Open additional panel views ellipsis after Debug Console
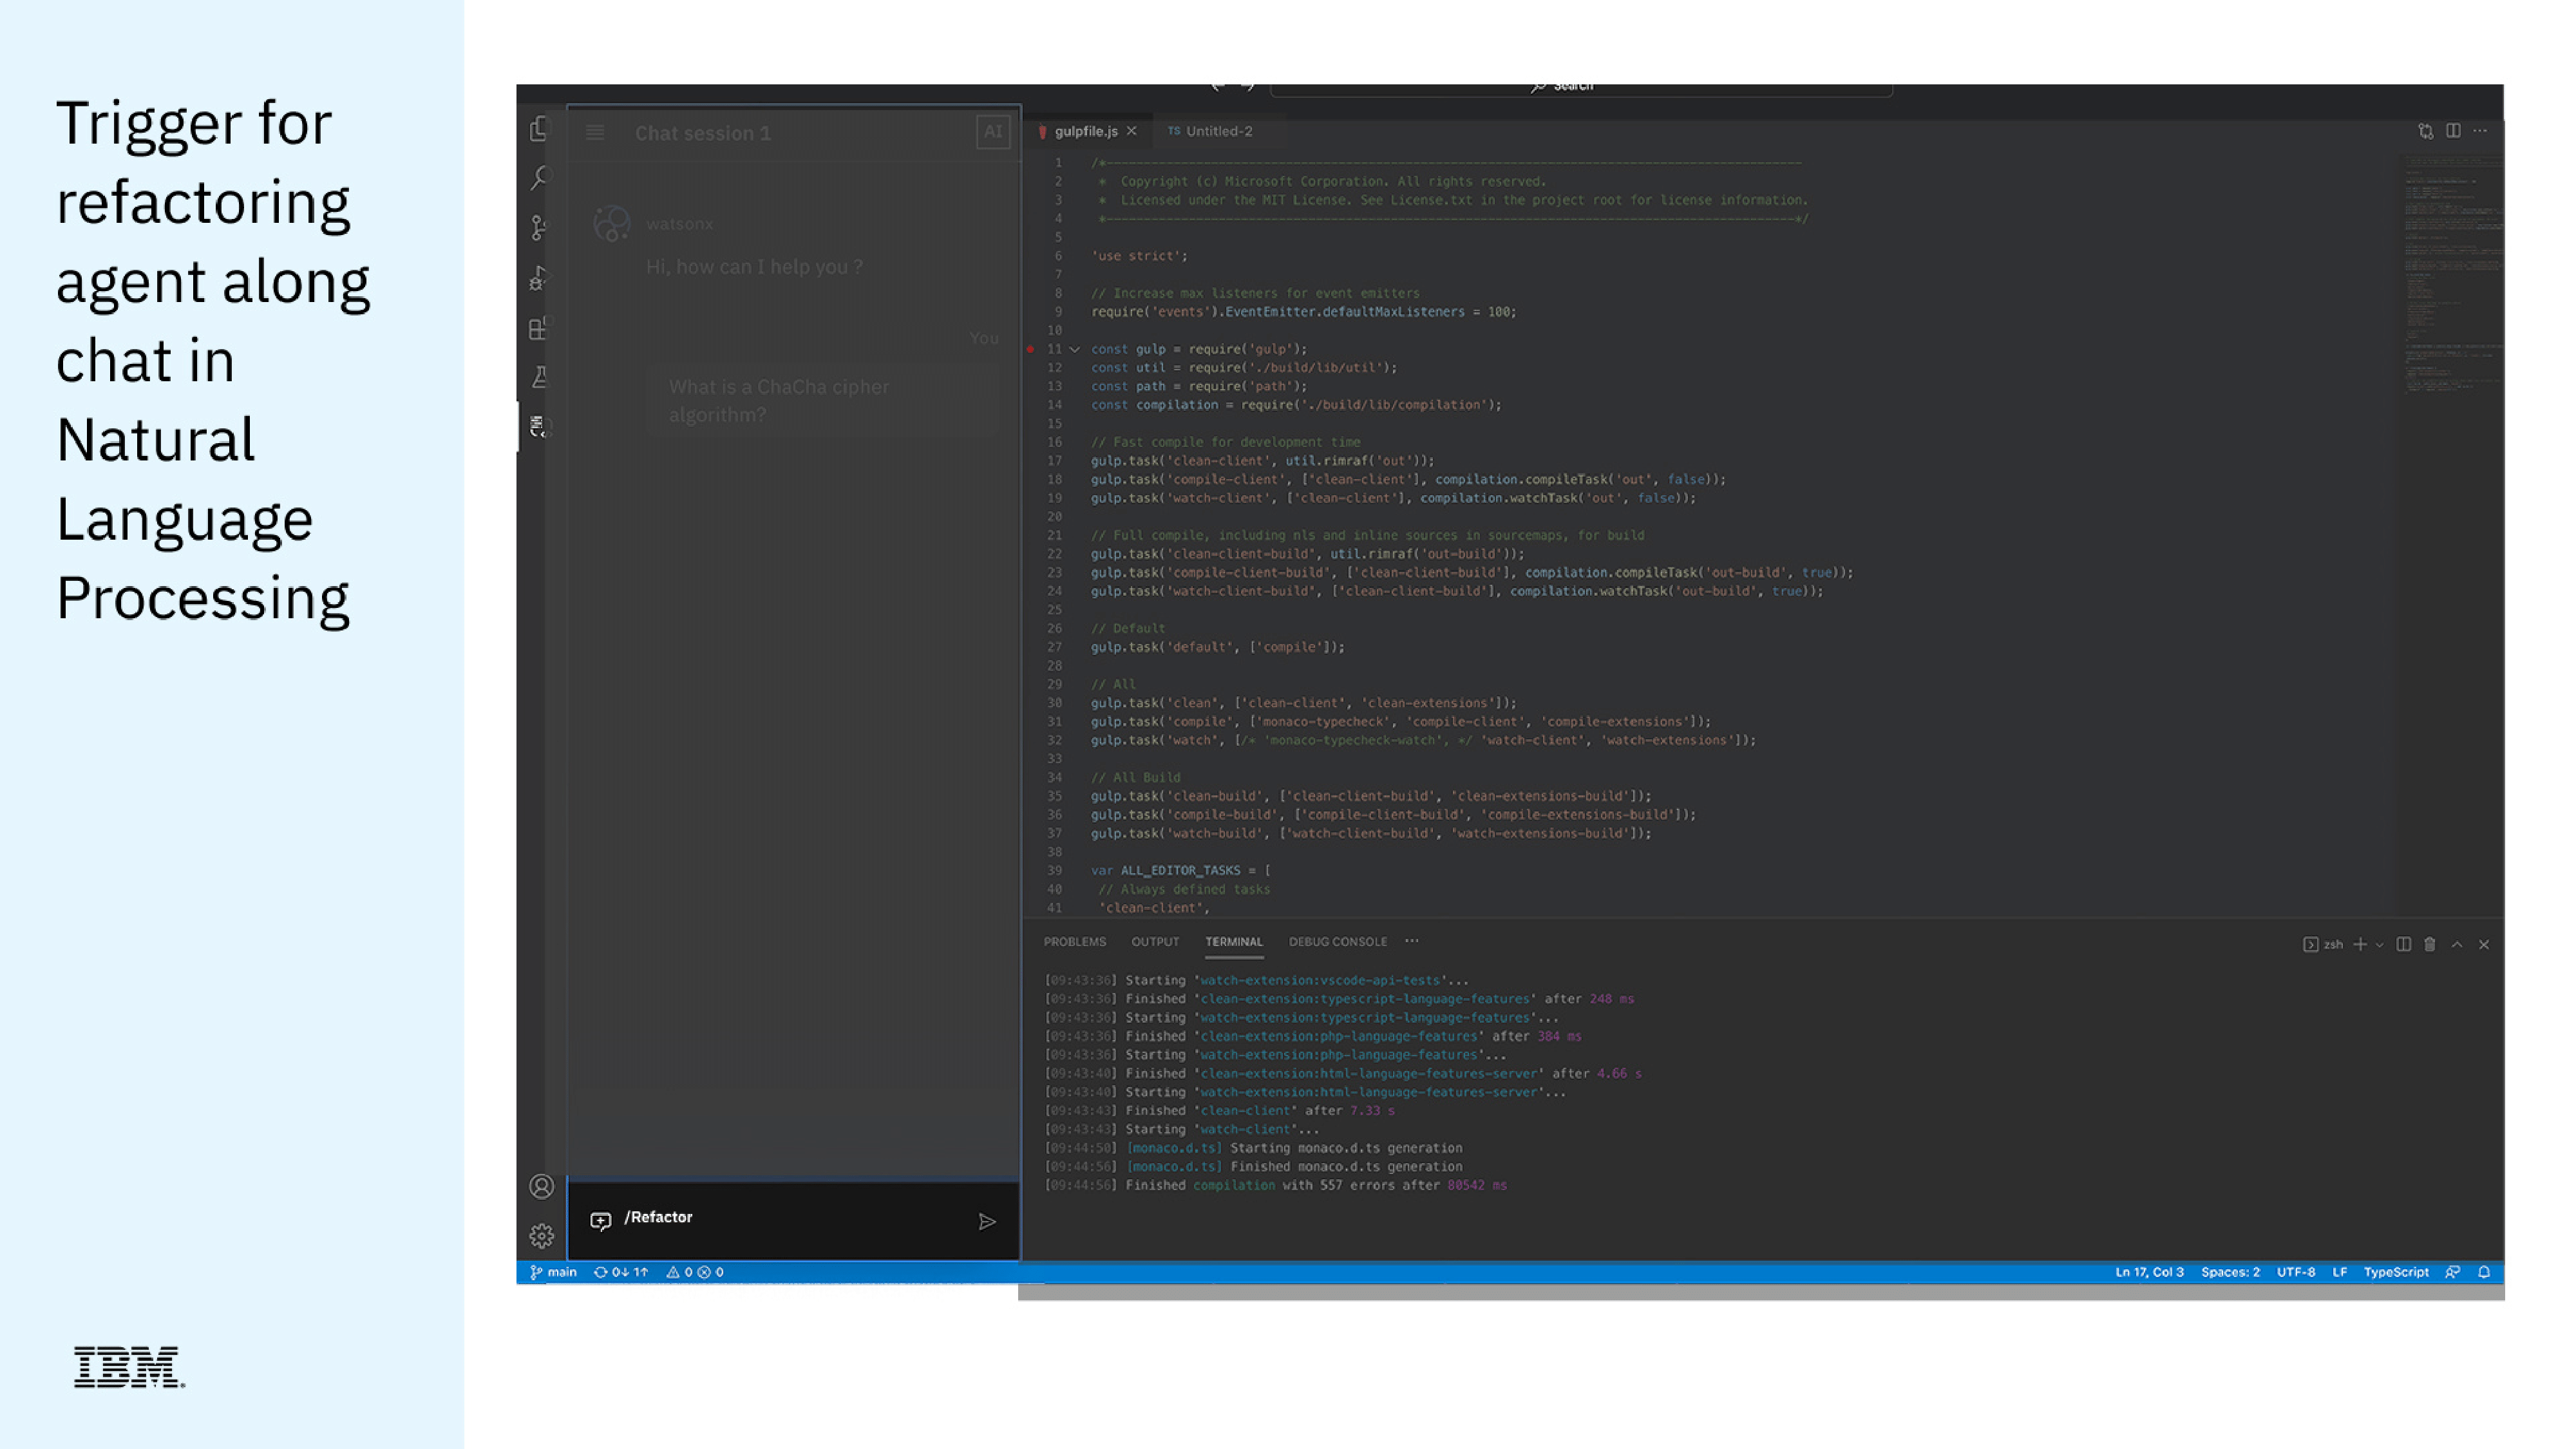This screenshot has height=1449, width=2576. coord(1412,941)
